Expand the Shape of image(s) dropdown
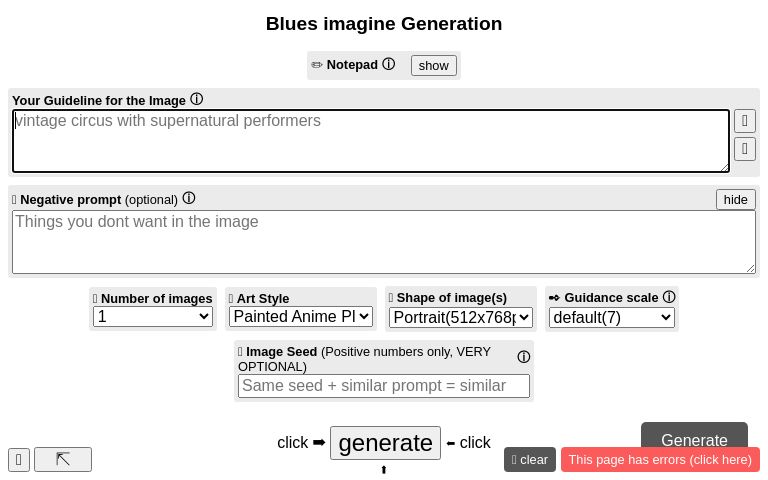This screenshot has height=480, width=768. click(460, 317)
